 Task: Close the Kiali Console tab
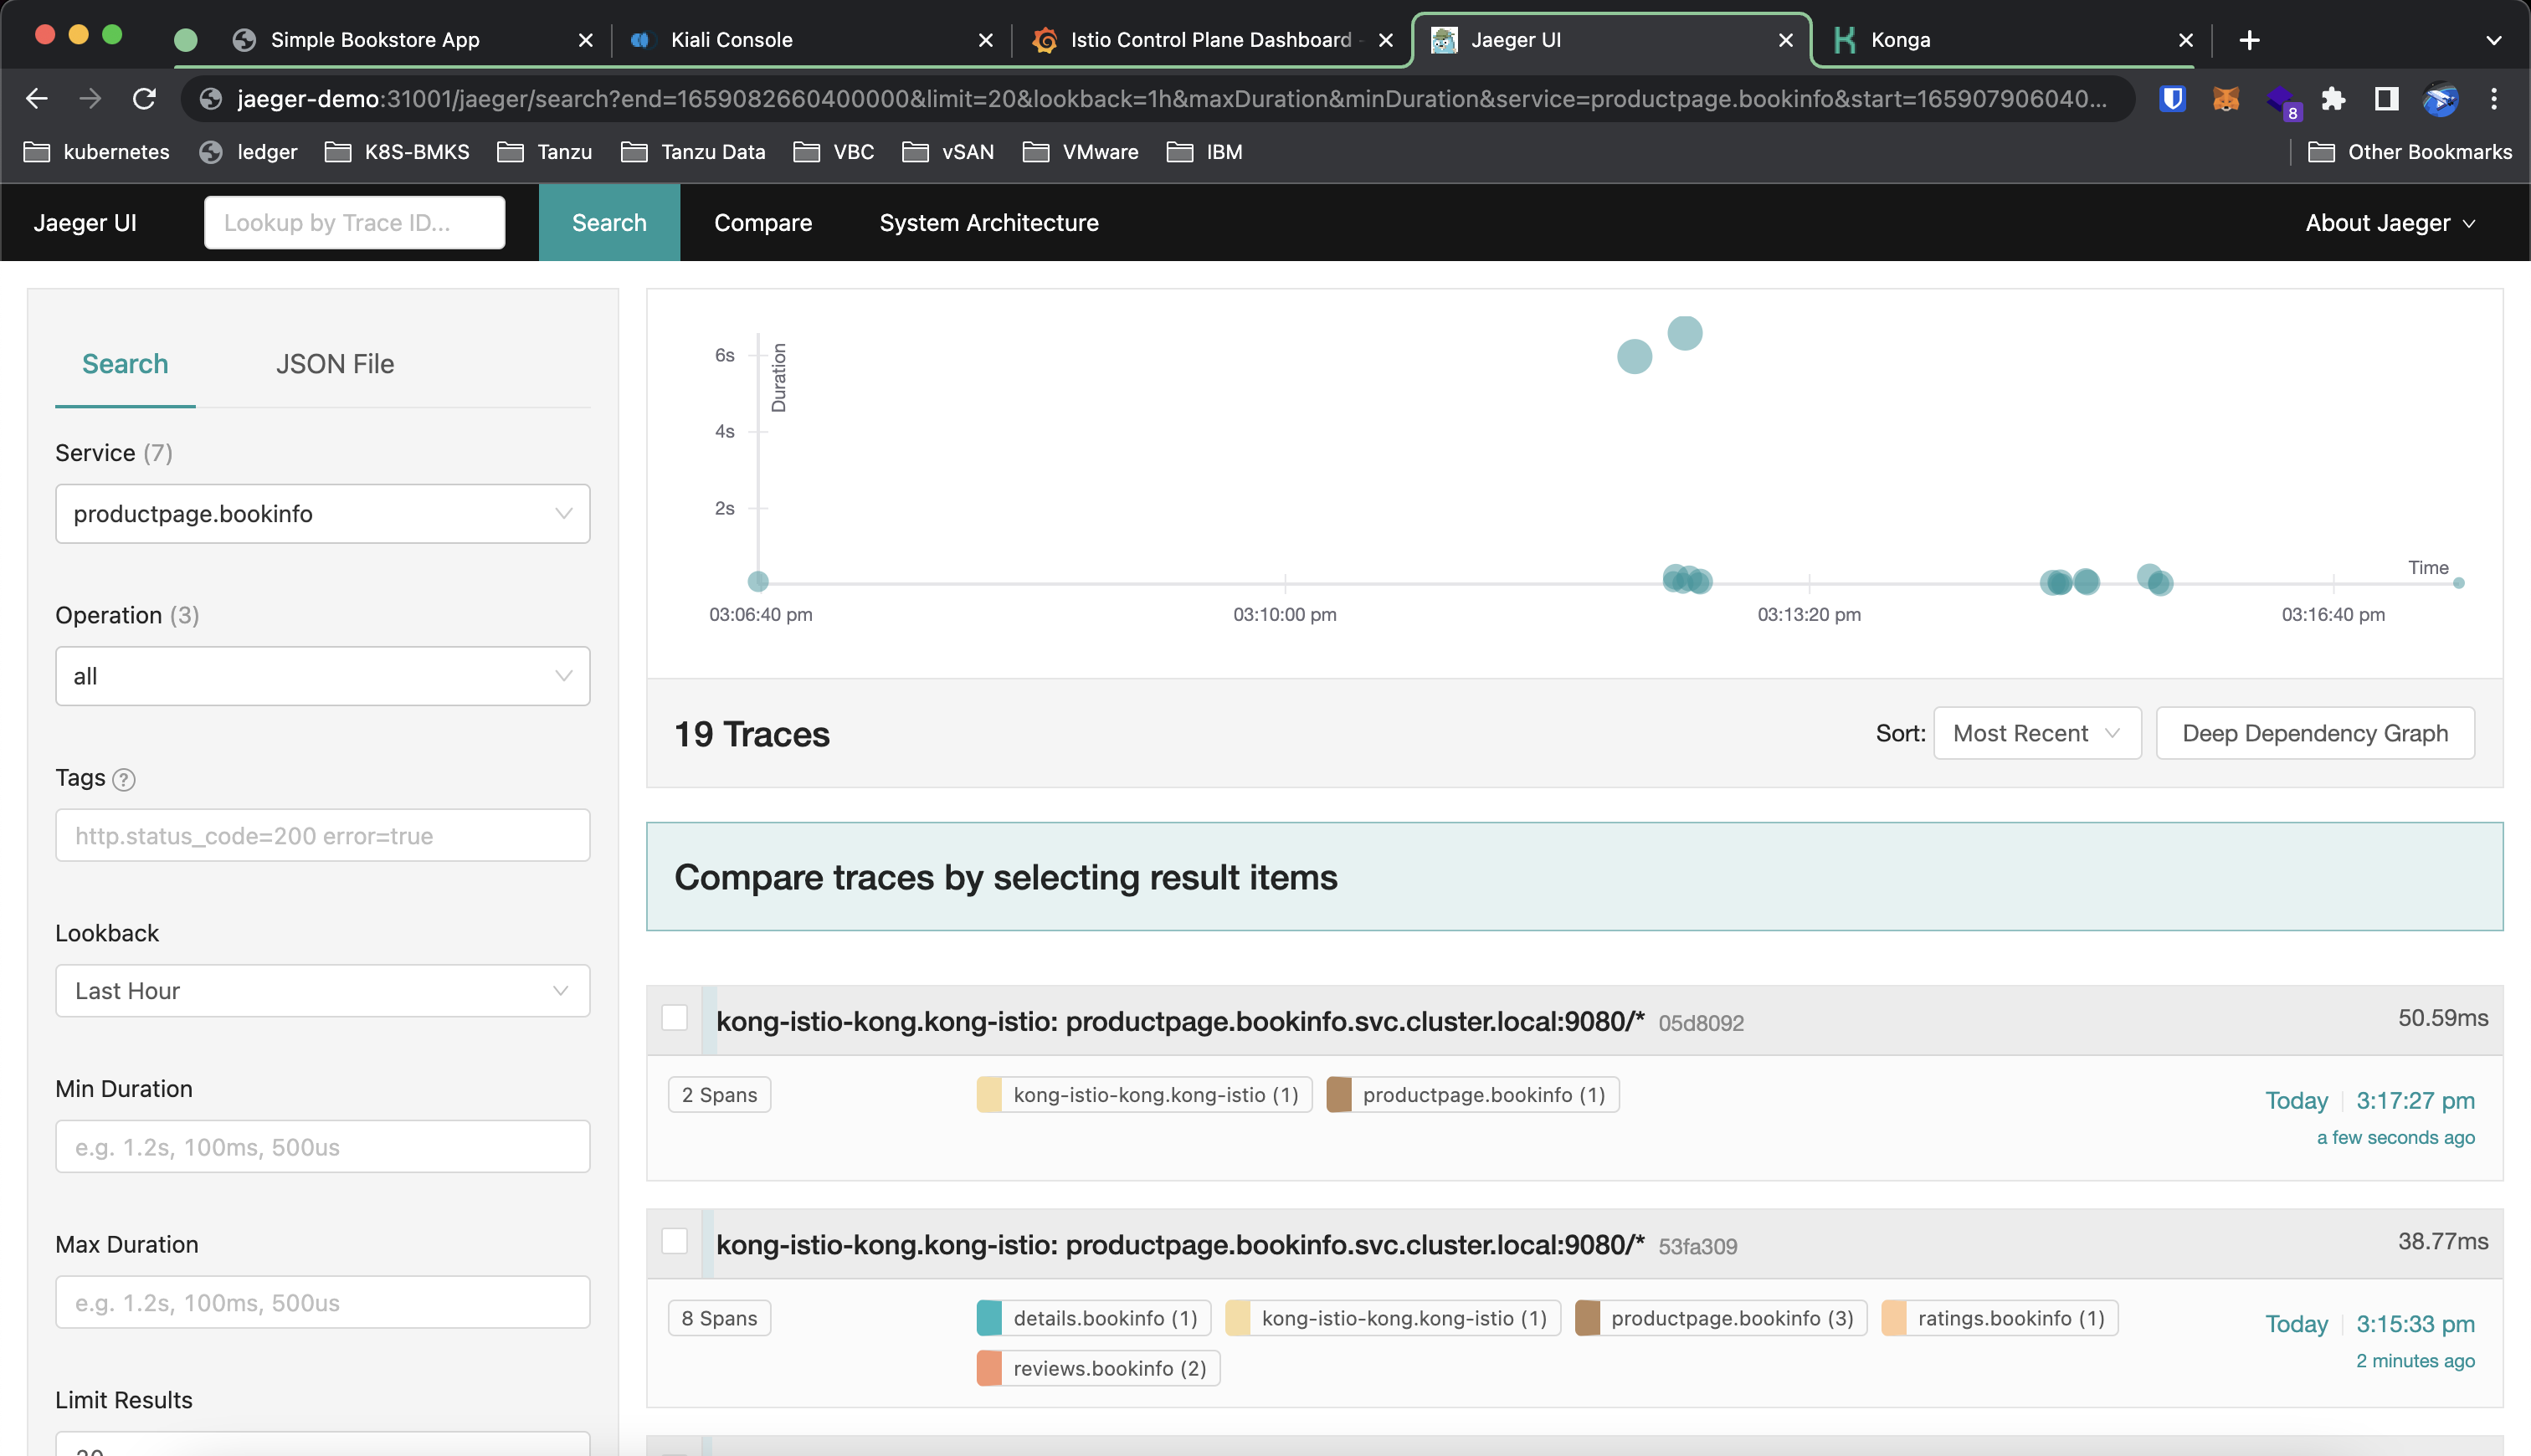986,40
